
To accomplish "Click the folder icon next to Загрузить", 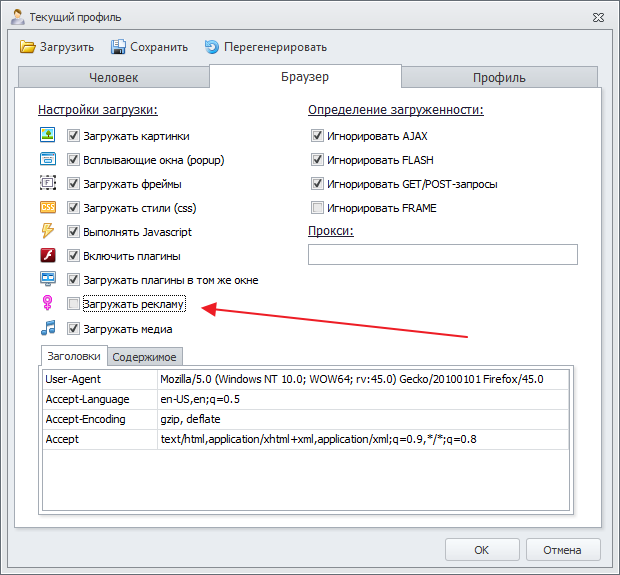I will pyautogui.click(x=28, y=47).
